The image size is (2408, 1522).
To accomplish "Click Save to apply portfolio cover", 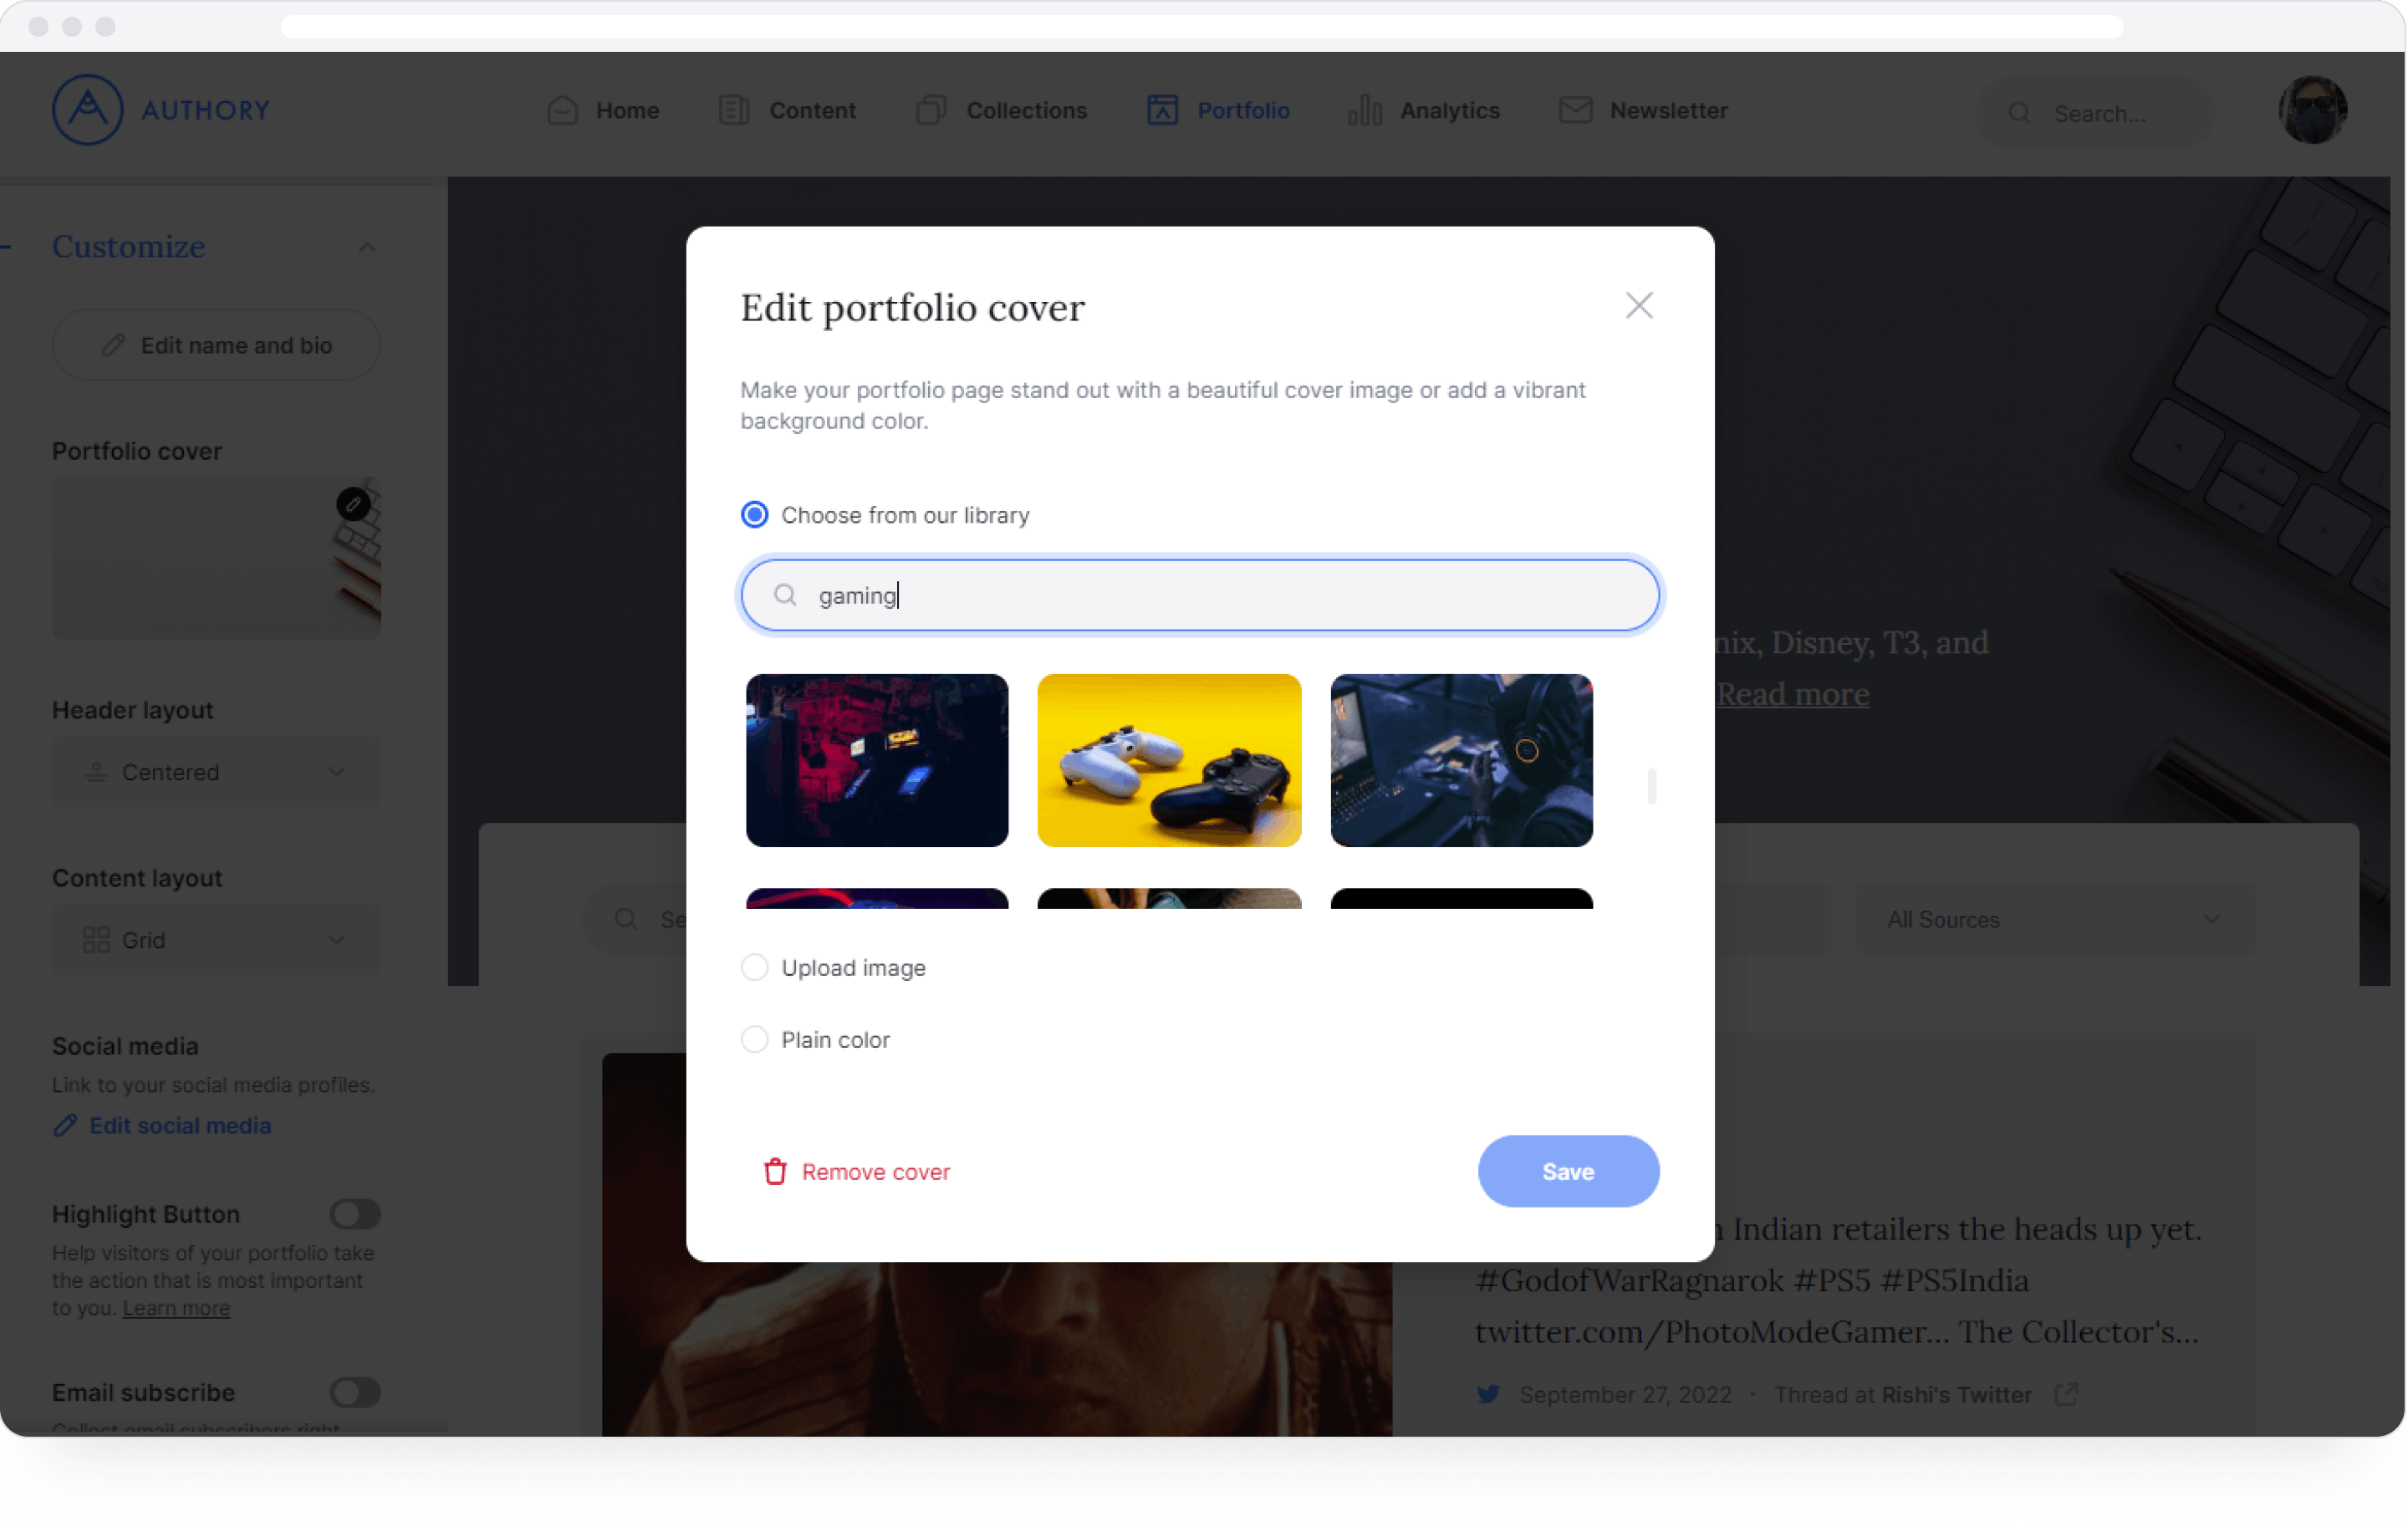I will tap(1567, 1170).
